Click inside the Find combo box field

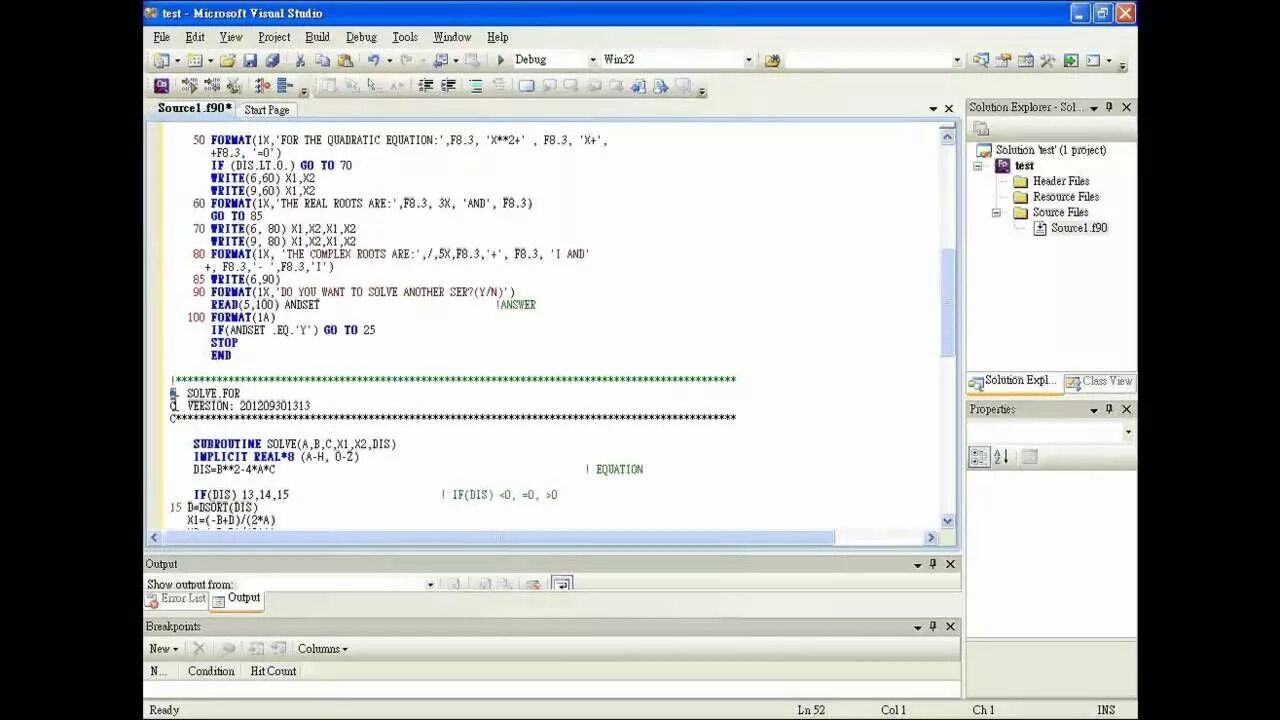point(867,60)
